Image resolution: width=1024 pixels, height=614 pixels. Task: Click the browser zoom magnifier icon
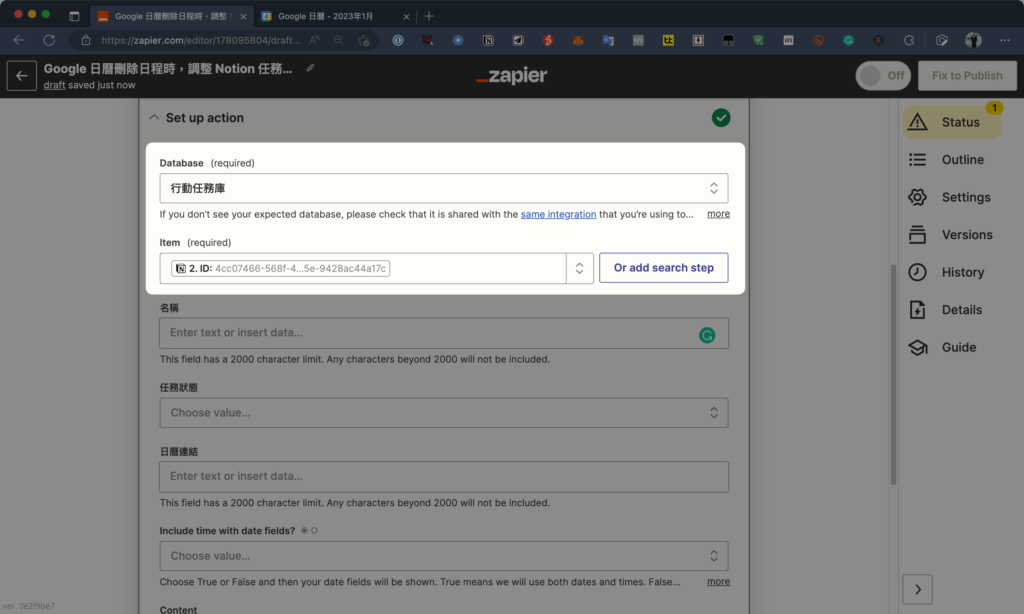tap(338, 40)
